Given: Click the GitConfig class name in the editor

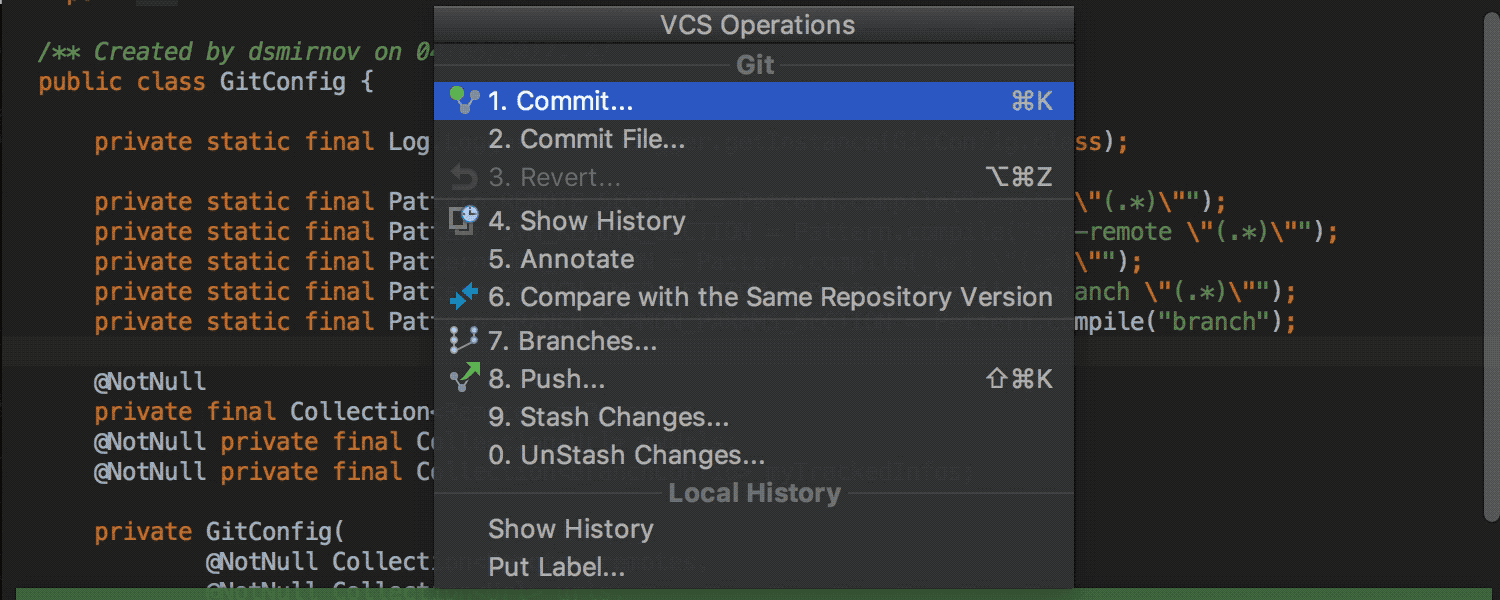Looking at the screenshot, I should pyautogui.click(x=283, y=82).
